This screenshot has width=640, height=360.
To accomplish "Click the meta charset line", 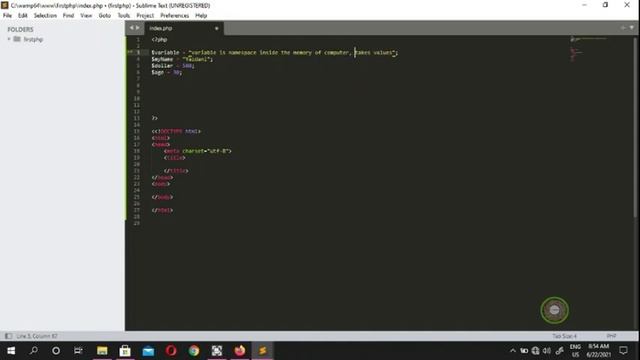I will pos(198,151).
